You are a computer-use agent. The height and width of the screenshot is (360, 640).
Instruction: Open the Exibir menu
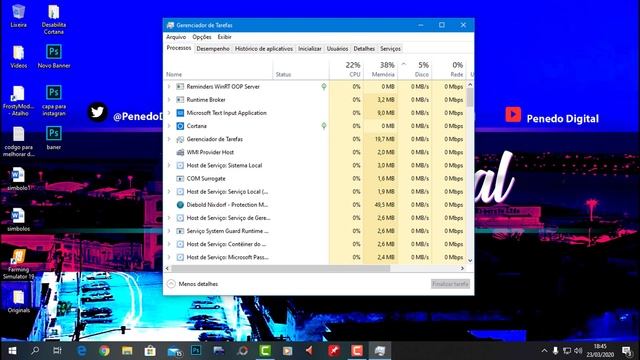tap(224, 37)
